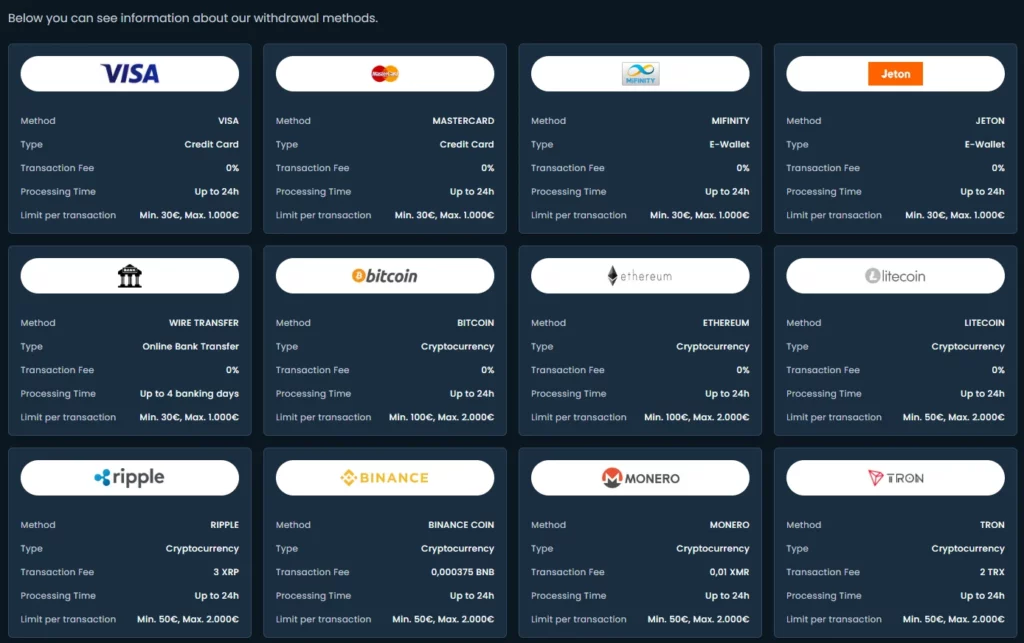Choose the Ethereum logo
This screenshot has height=643, width=1024.
click(x=640, y=276)
